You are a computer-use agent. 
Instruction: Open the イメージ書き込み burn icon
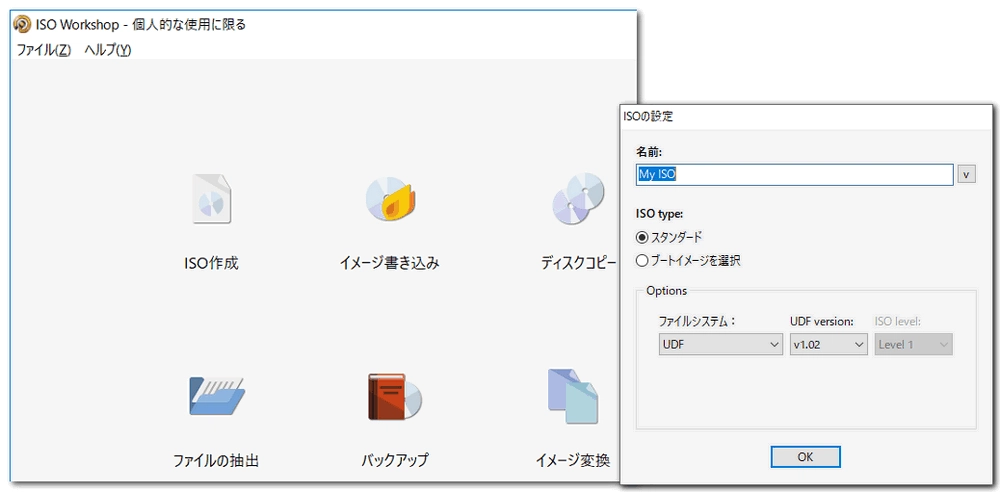pyautogui.click(x=389, y=199)
